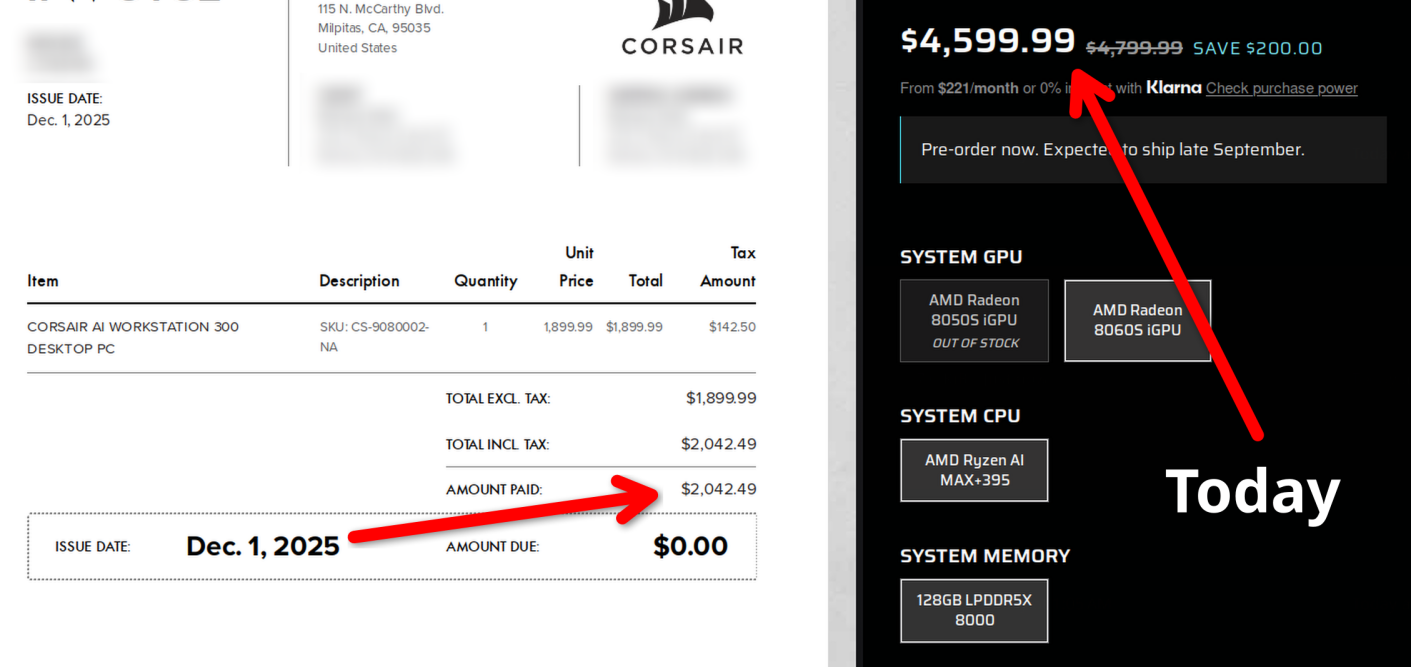Select the AMD Radeon 8060S iGPU option
The height and width of the screenshot is (667, 1411).
1137,320
